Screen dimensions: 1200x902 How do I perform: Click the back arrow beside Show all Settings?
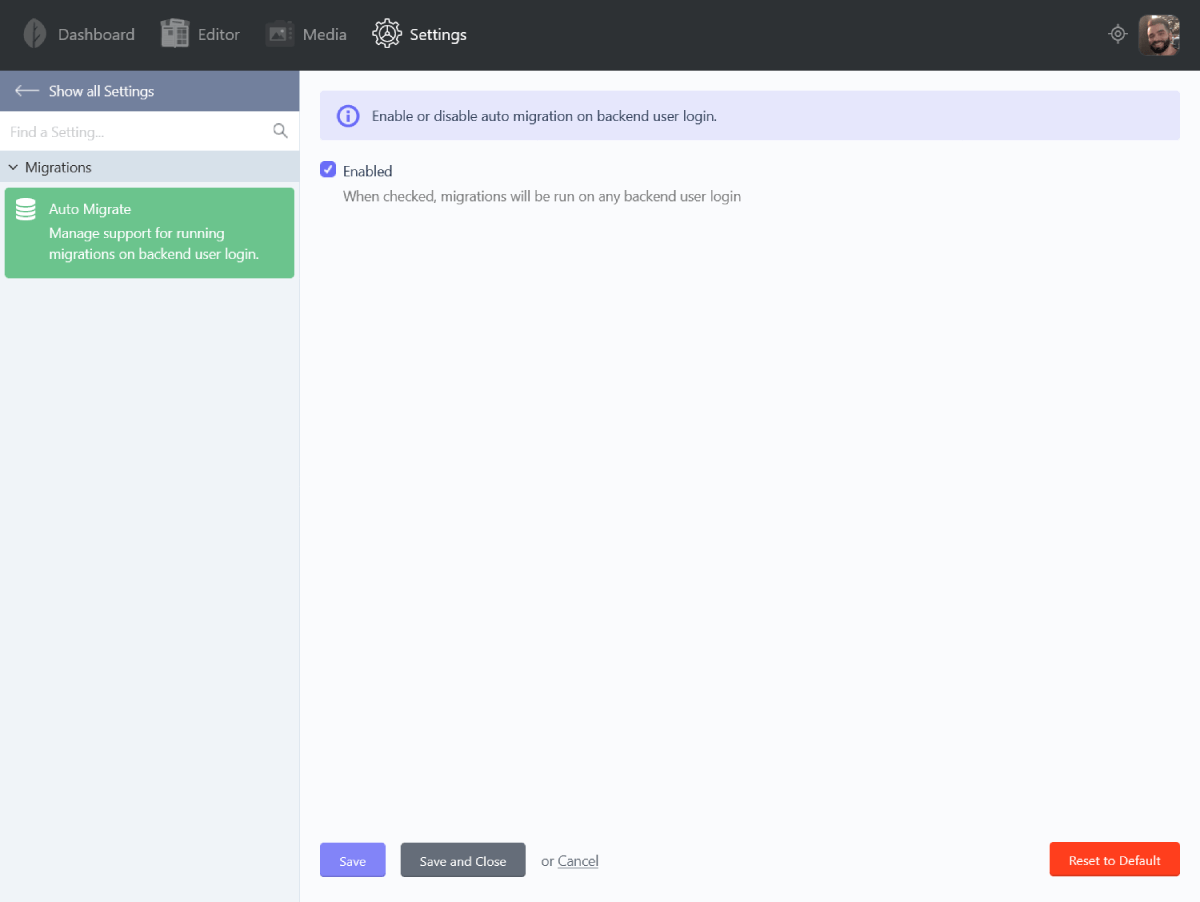[27, 91]
